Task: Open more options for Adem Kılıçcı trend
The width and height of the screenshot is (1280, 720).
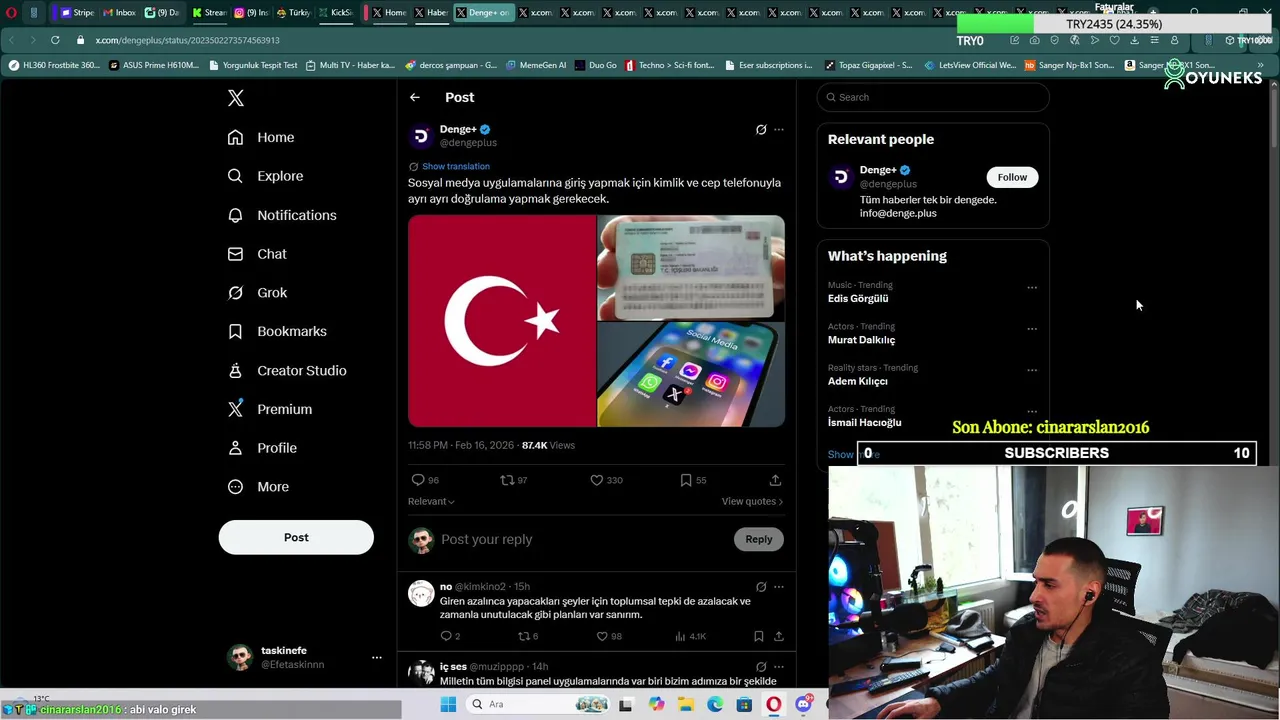Action: pyautogui.click(x=1032, y=370)
